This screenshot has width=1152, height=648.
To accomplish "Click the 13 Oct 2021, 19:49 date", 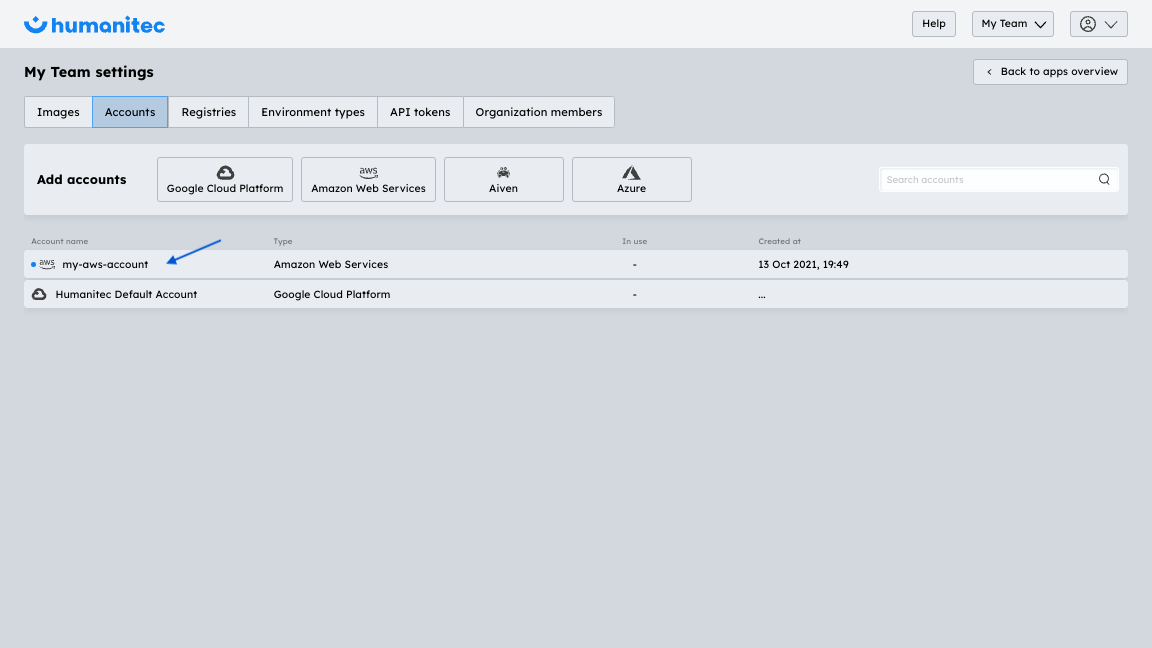I will [803, 264].
